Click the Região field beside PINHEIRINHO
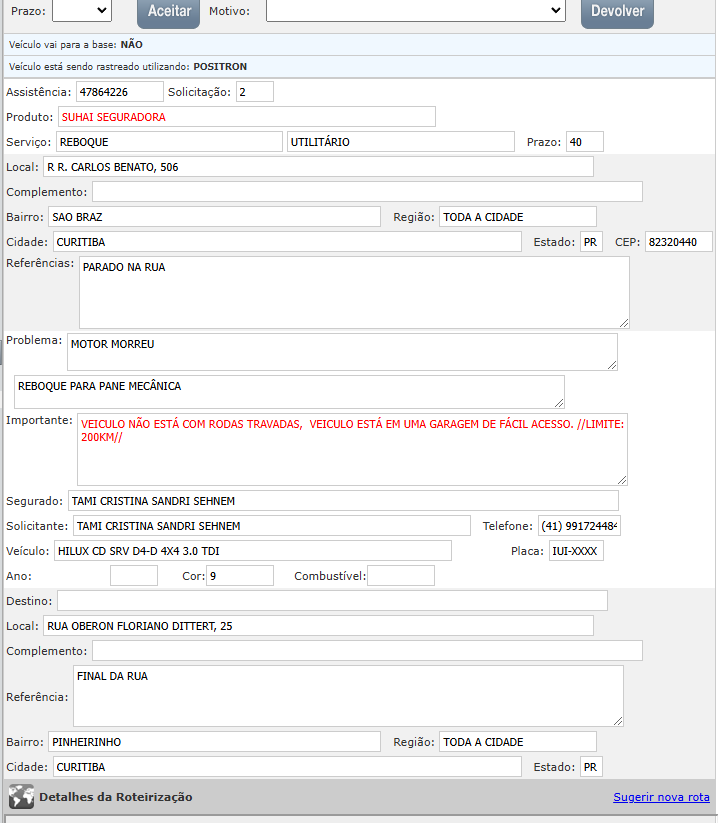718x823 pixels. click(518, 742)
